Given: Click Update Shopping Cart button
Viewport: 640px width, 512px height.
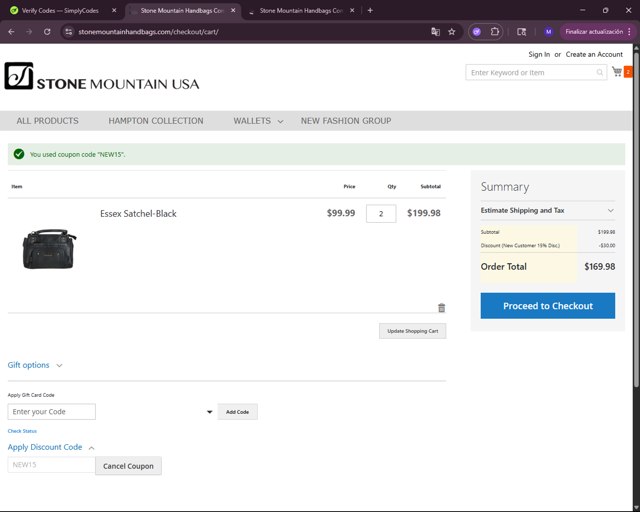Looking at the screenshot, I should click(x=413, y=331).
